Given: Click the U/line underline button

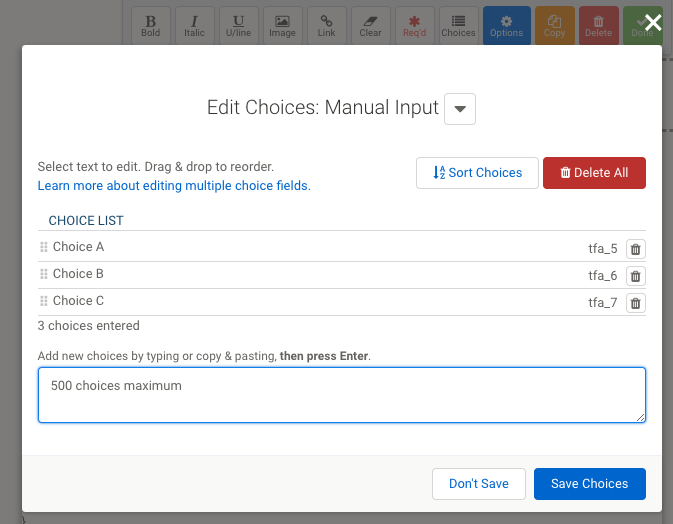Looking at the screenshot, I should tap(239, 25).
